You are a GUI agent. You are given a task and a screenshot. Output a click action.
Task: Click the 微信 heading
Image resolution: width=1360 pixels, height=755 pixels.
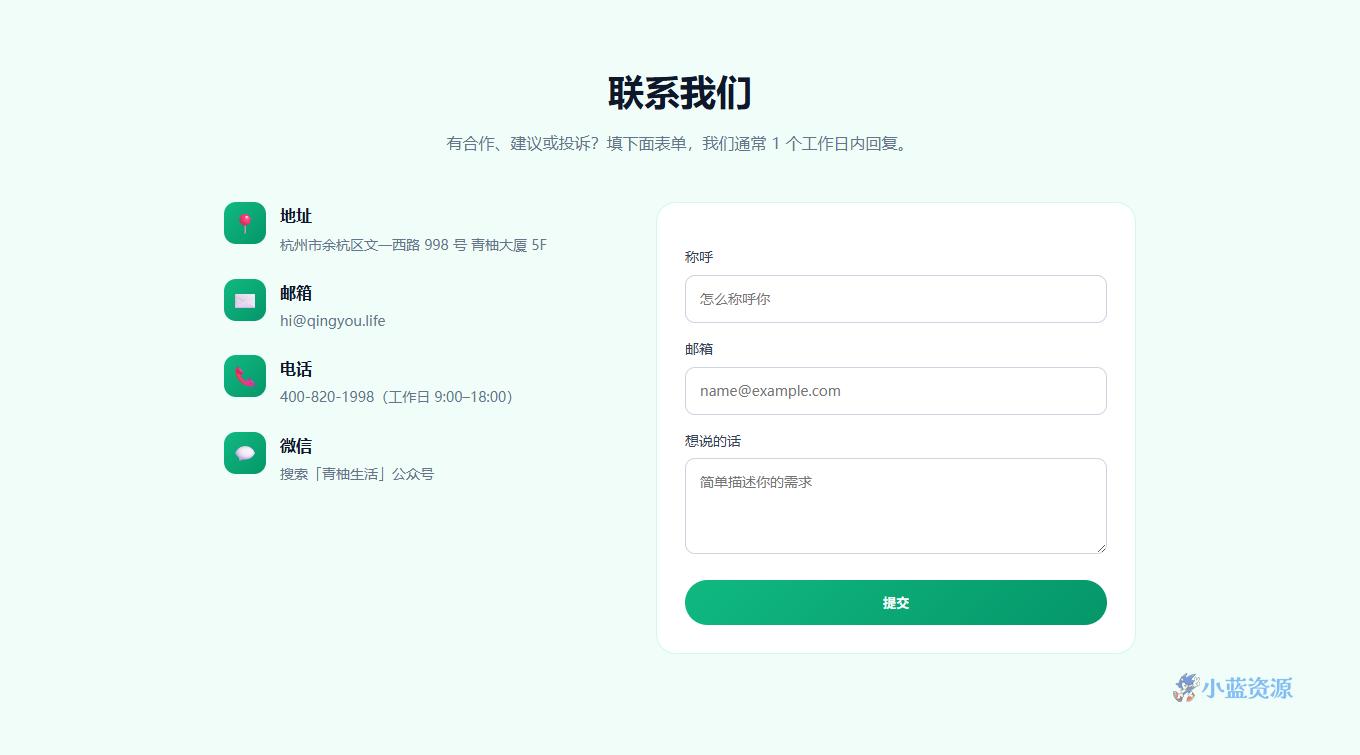296,446
